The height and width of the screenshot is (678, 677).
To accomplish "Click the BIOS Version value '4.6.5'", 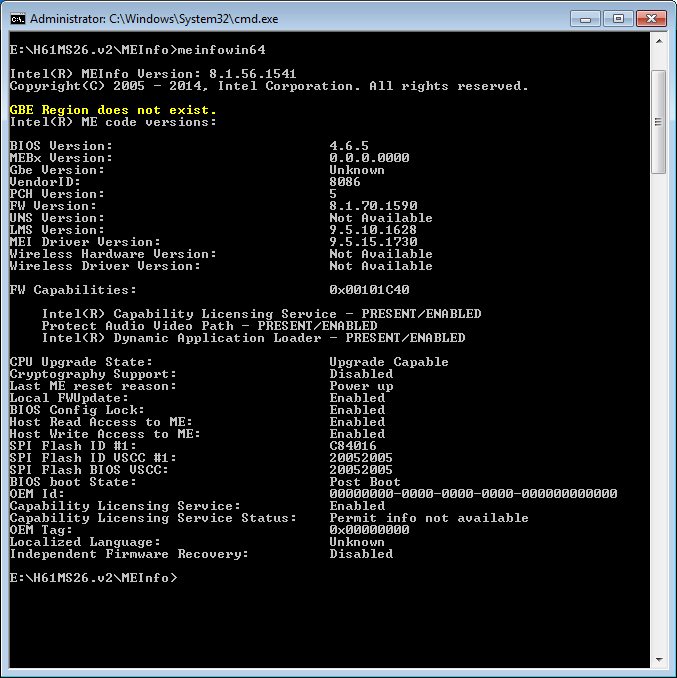I will point(349,146).
